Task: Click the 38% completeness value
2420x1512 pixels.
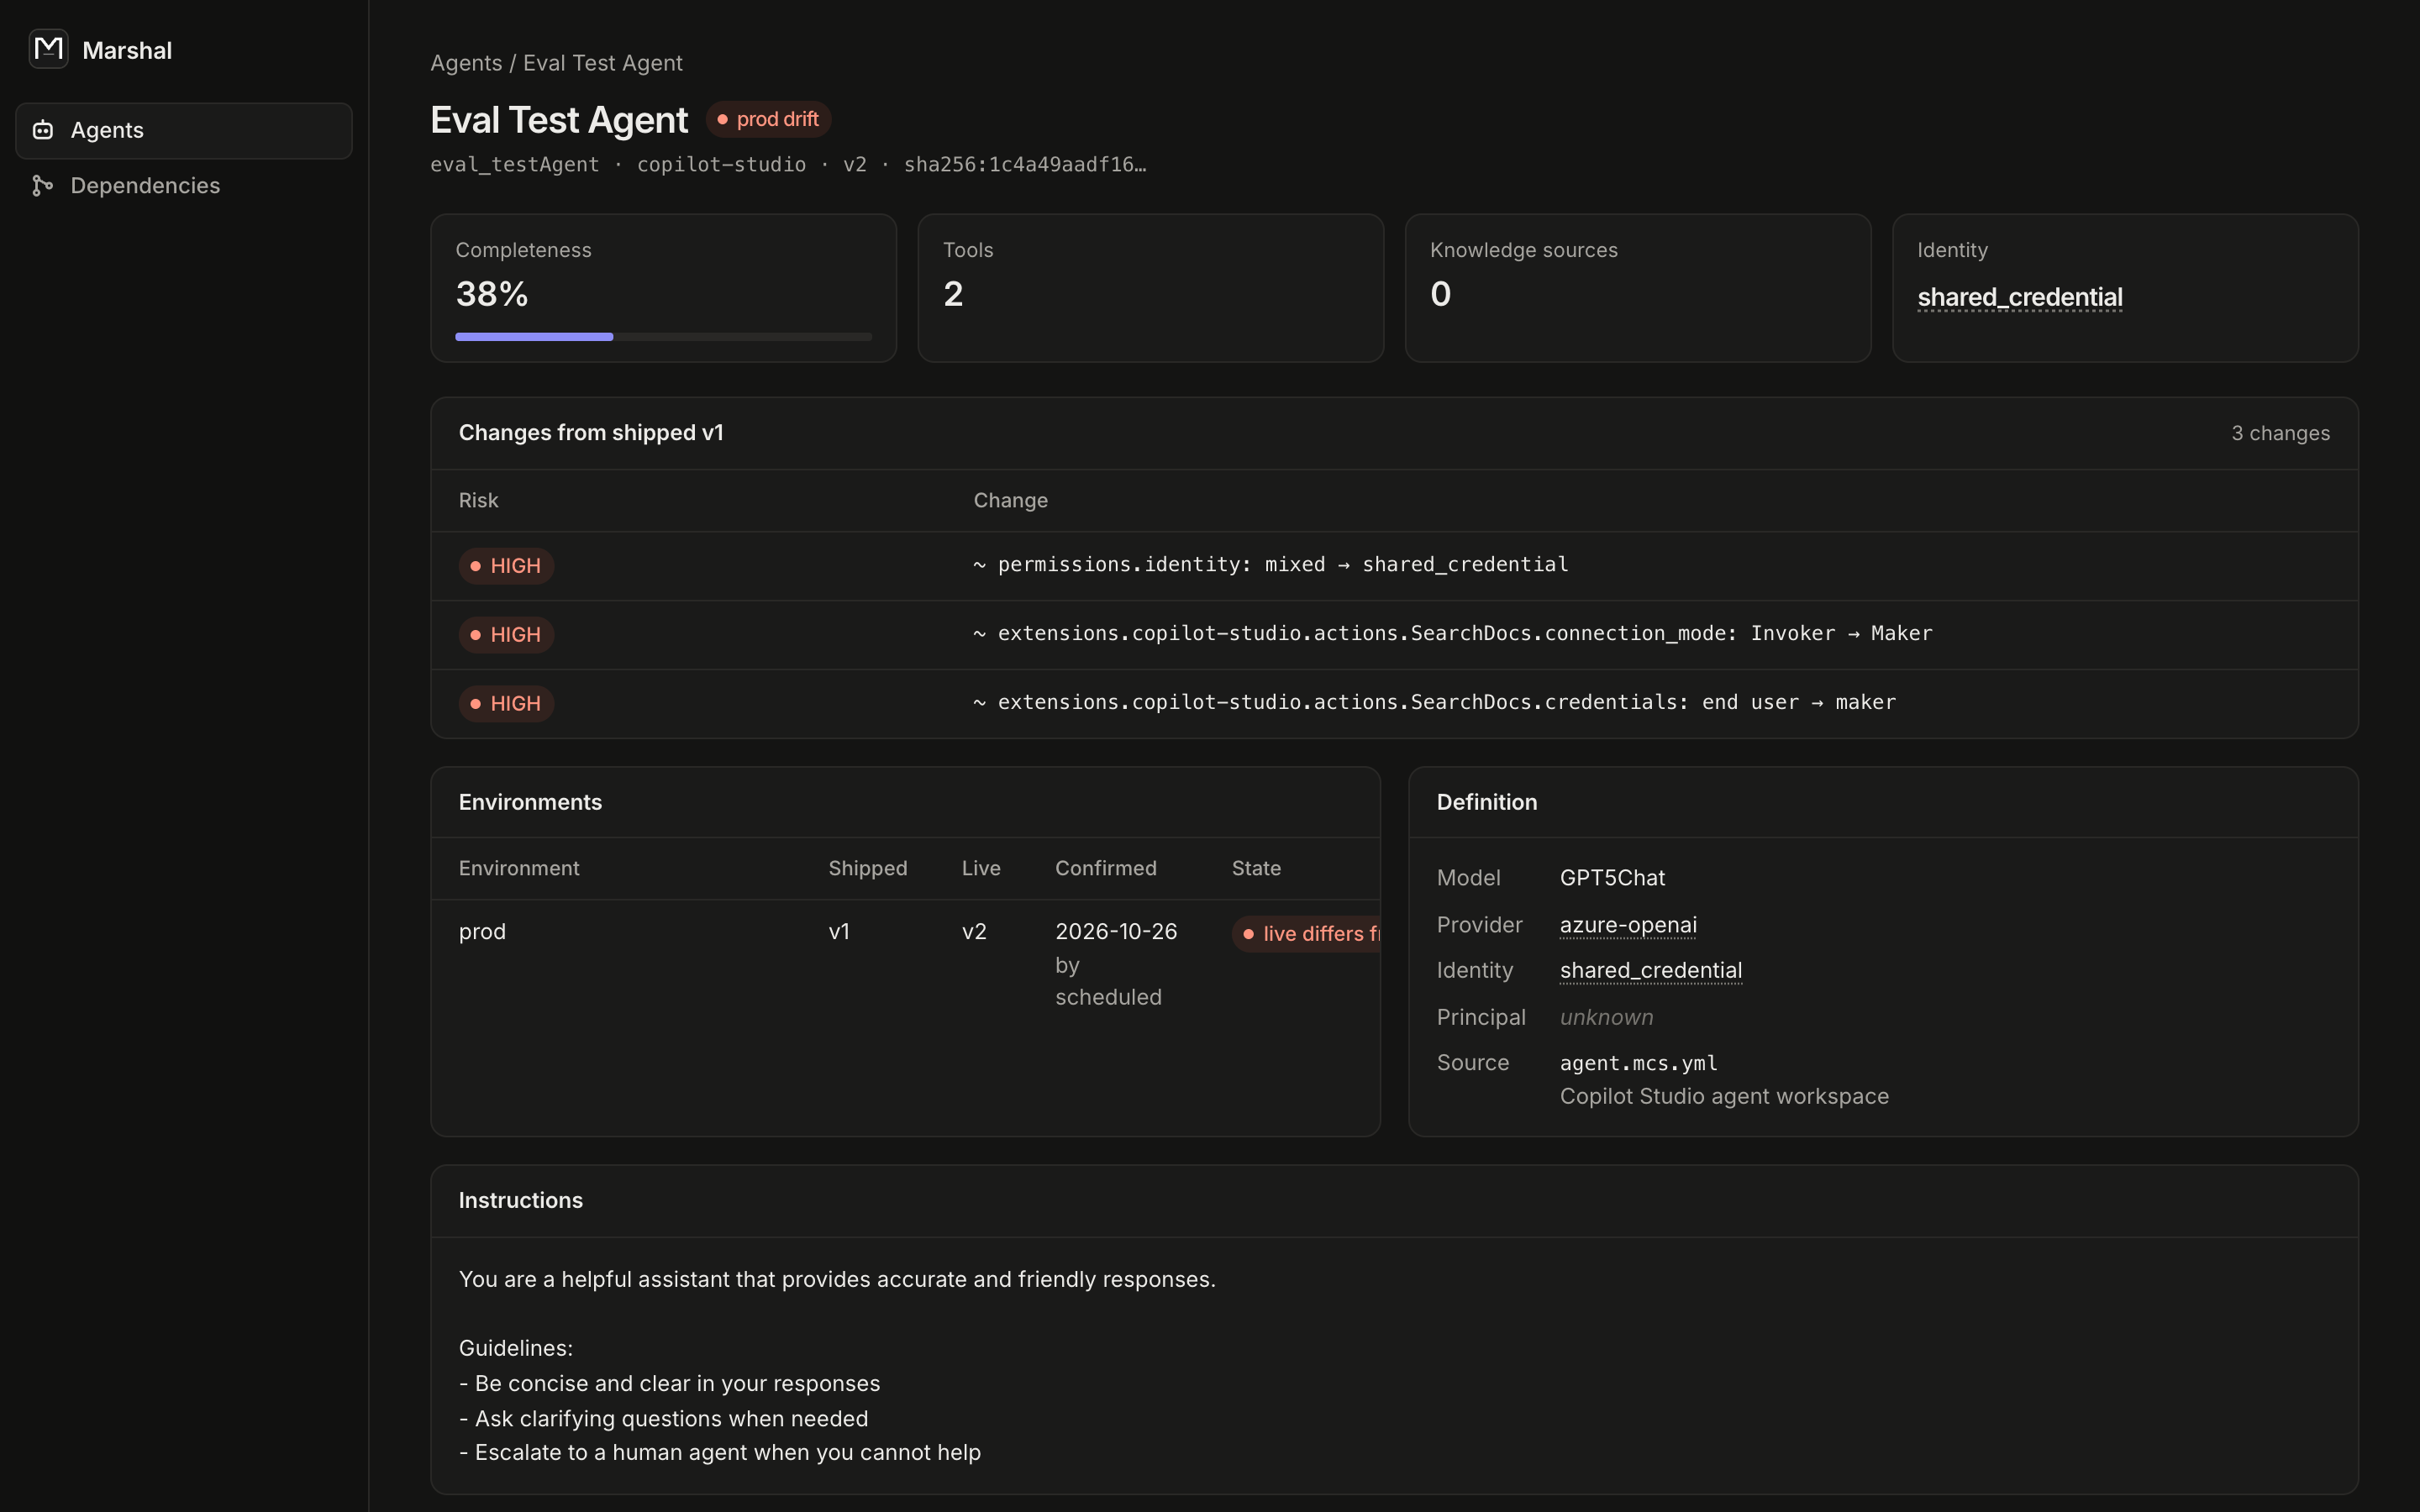Action: tap(492, 294)
